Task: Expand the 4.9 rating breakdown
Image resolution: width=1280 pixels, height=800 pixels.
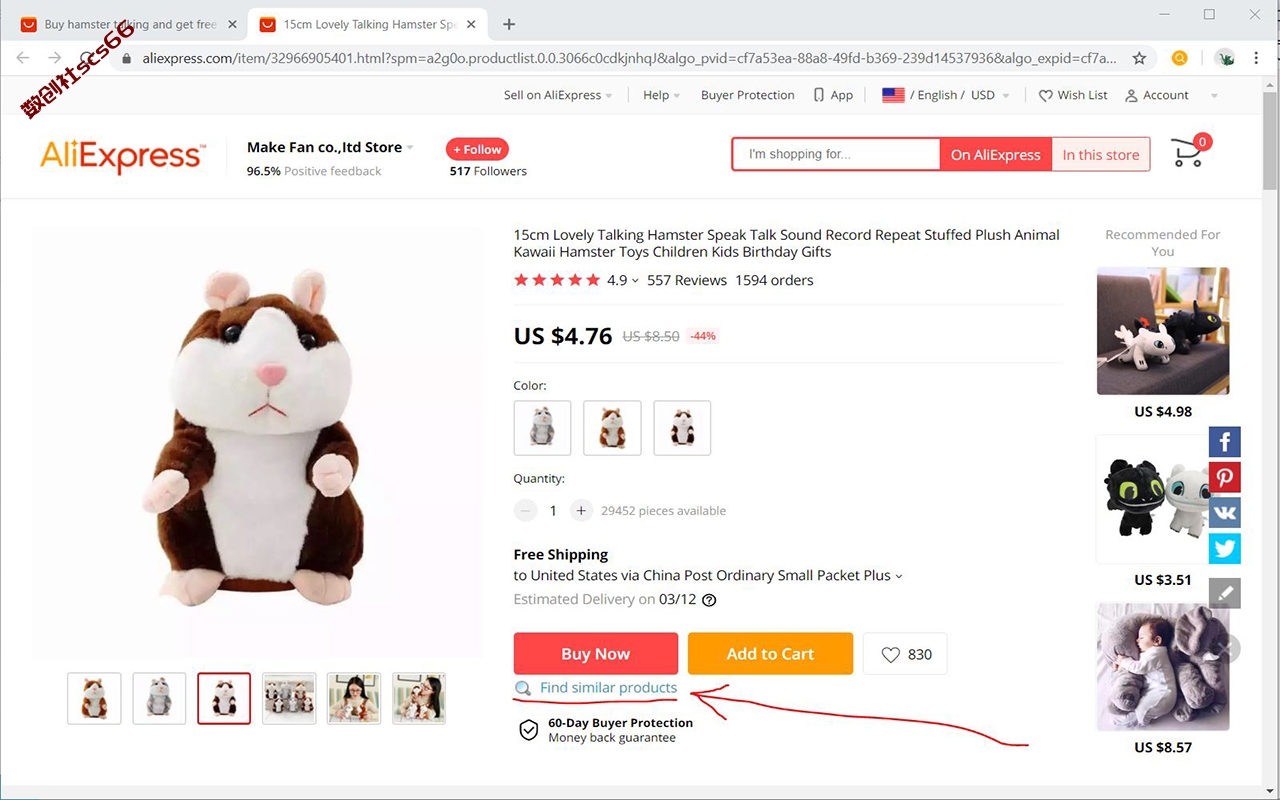Action: pyautogui.click(x=622, y=280)
